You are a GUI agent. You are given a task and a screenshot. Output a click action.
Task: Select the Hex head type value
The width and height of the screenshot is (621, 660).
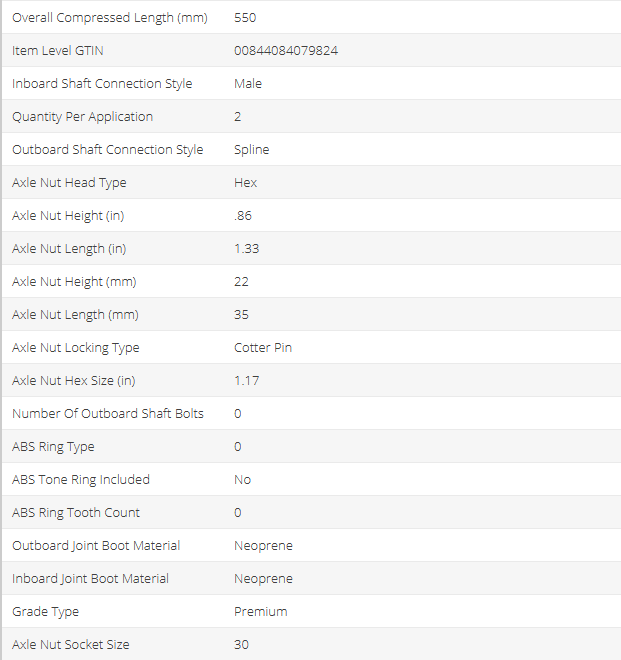coord(245,182)
